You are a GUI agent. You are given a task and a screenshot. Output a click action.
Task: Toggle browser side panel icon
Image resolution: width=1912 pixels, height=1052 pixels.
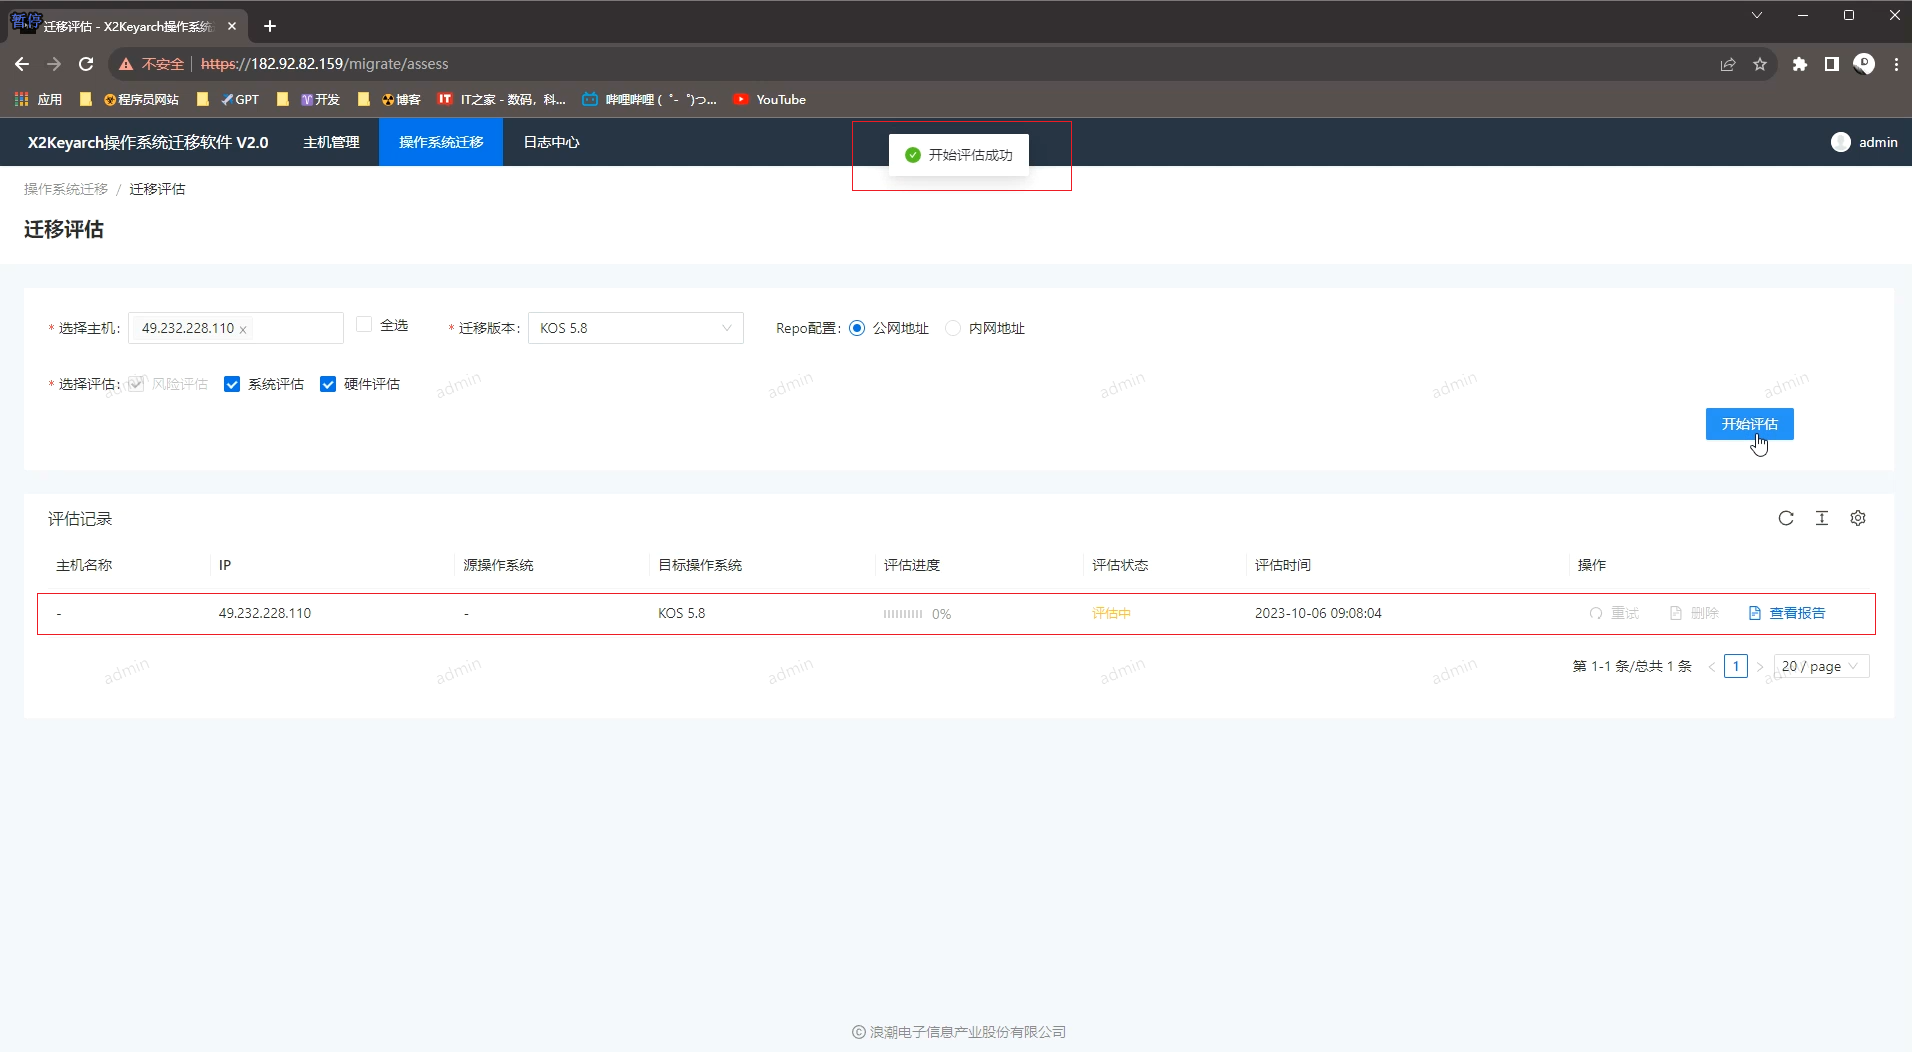(1832, 64)
